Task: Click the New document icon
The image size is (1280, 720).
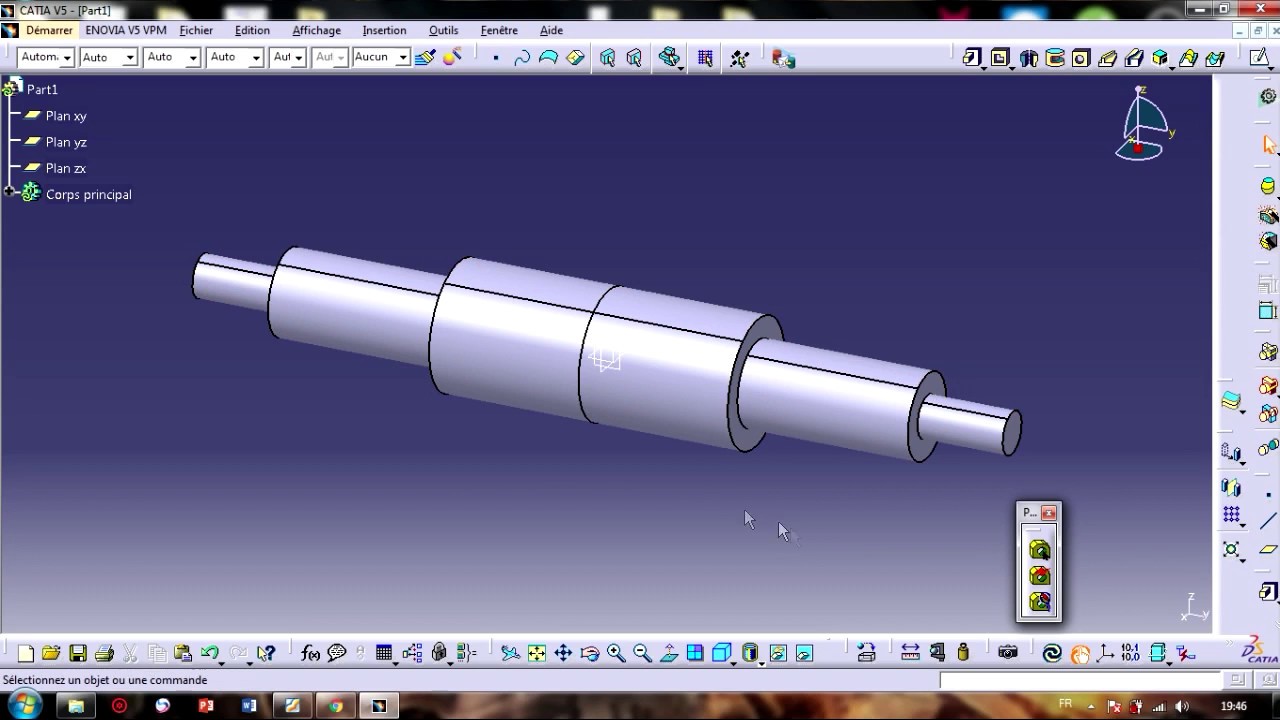Action: point(26,653)
